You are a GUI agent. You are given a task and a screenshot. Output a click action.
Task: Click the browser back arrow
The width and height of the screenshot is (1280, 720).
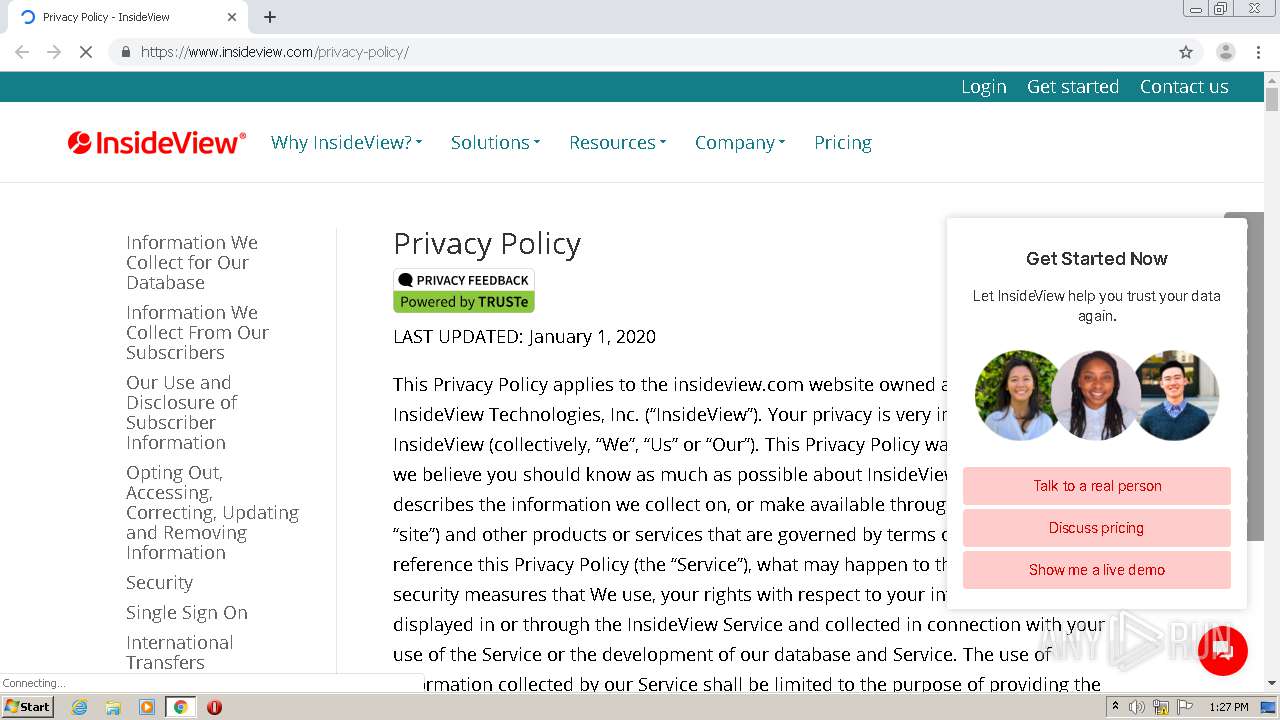(22, 52)
